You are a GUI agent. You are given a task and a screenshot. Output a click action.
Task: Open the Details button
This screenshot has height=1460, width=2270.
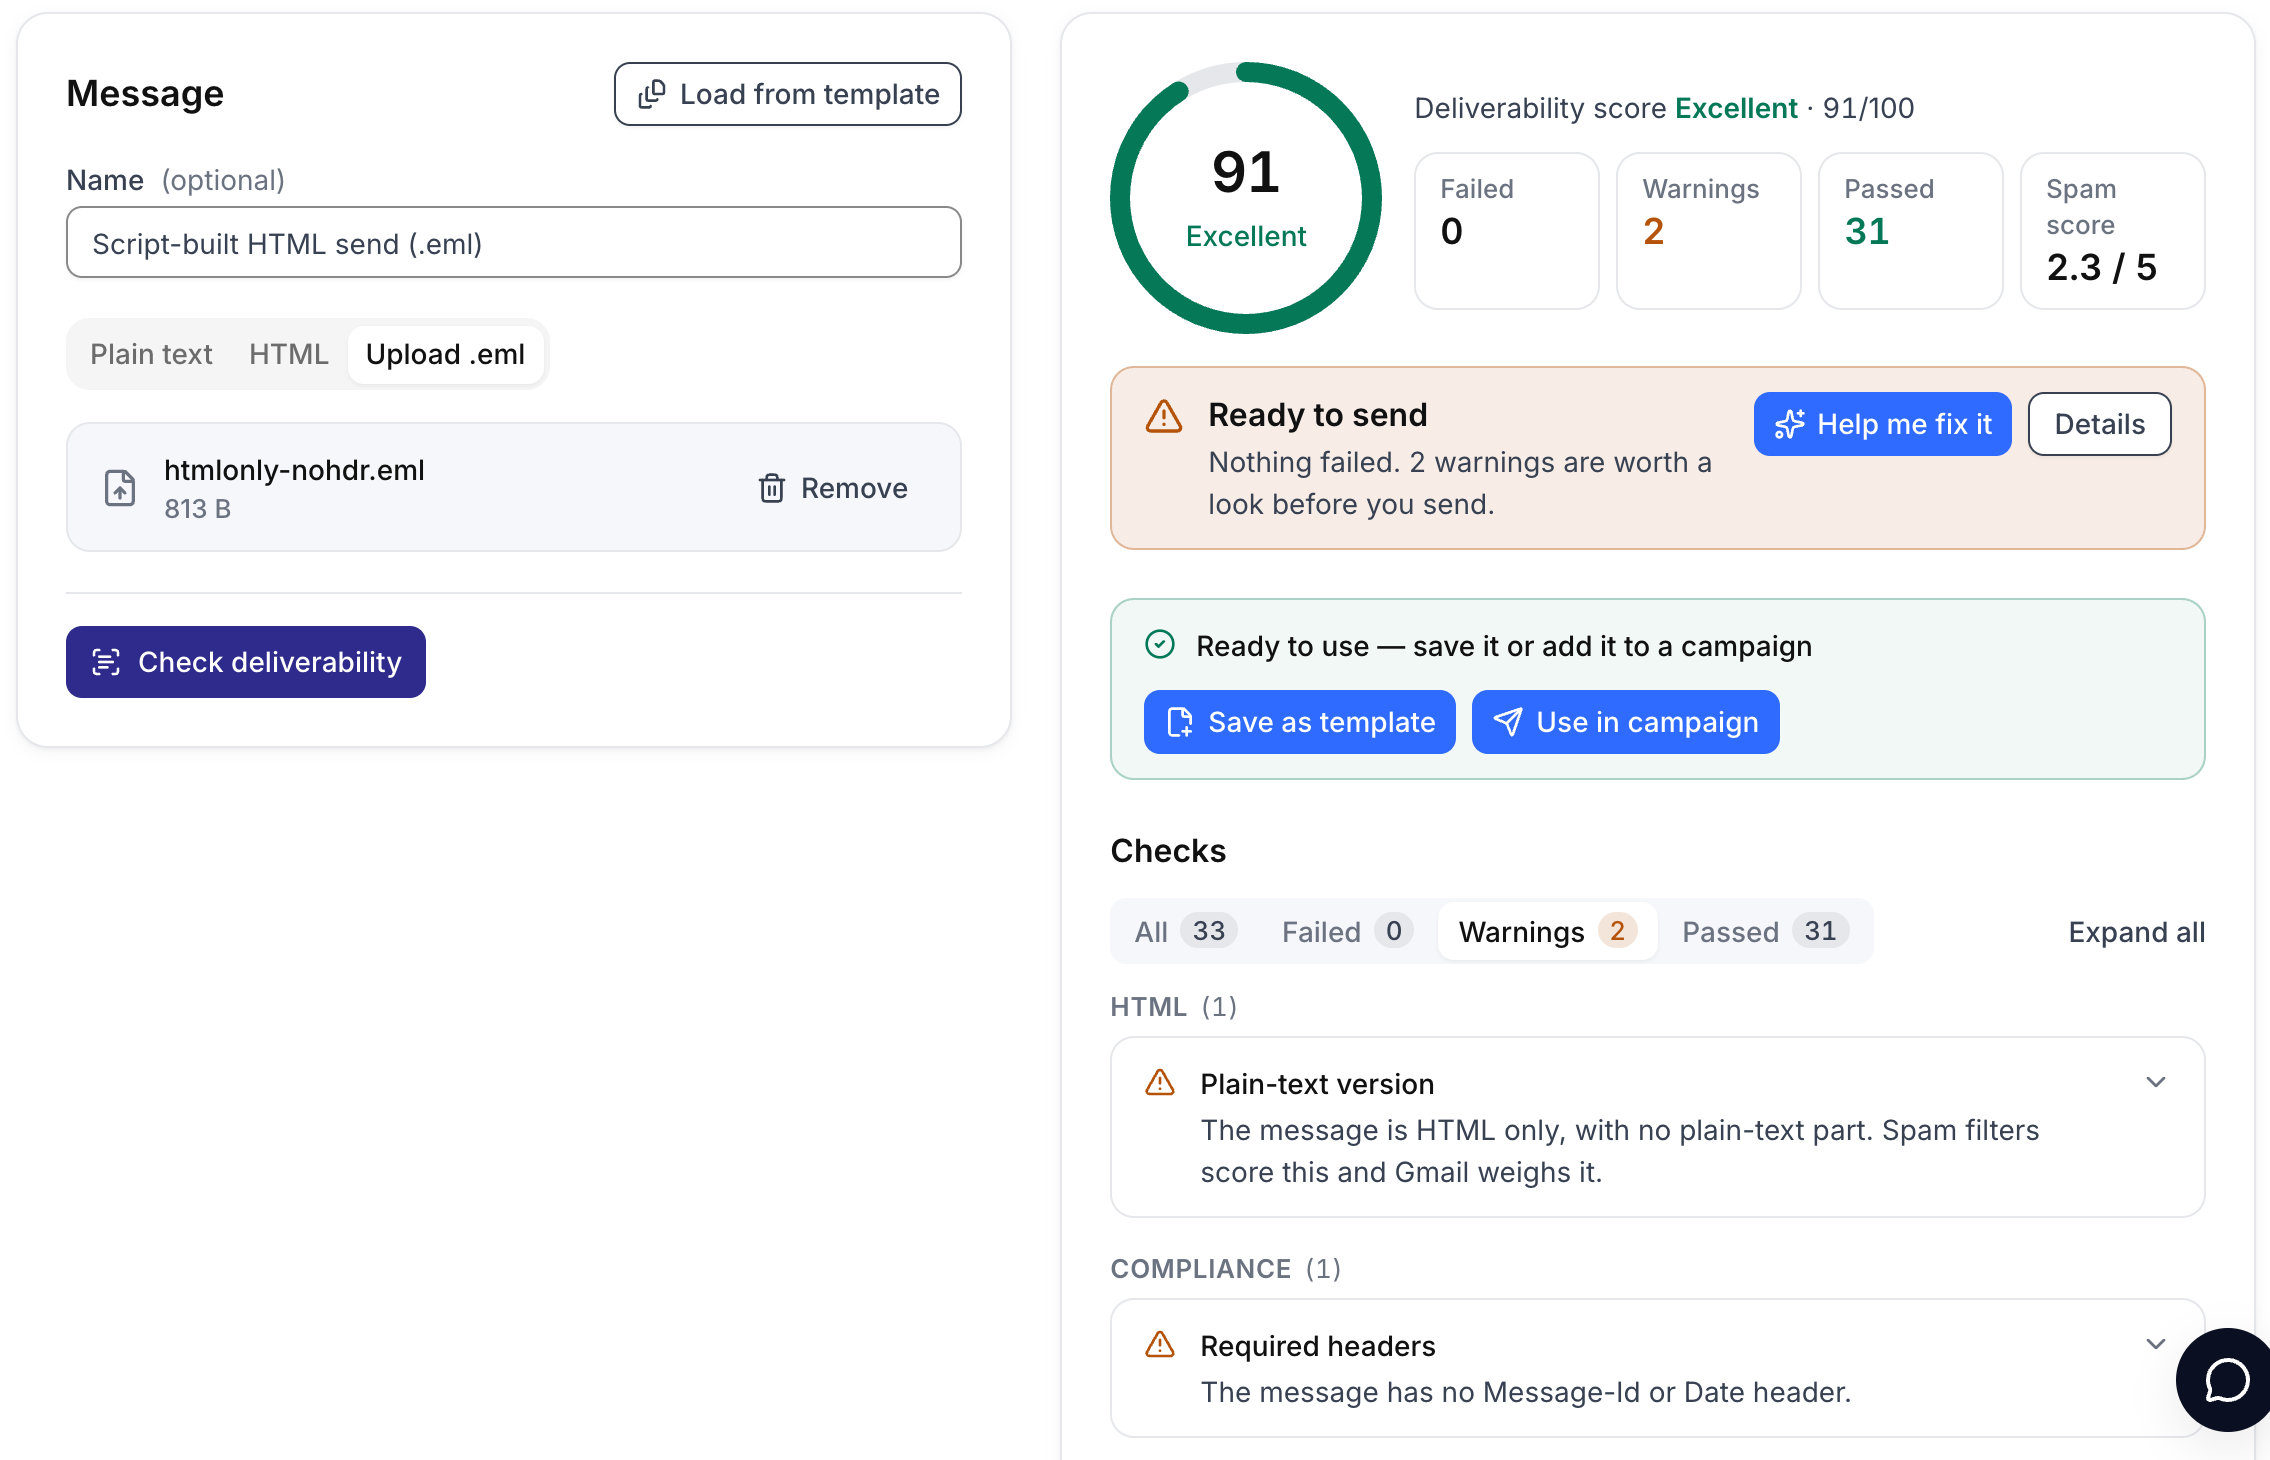(2099, 424)
